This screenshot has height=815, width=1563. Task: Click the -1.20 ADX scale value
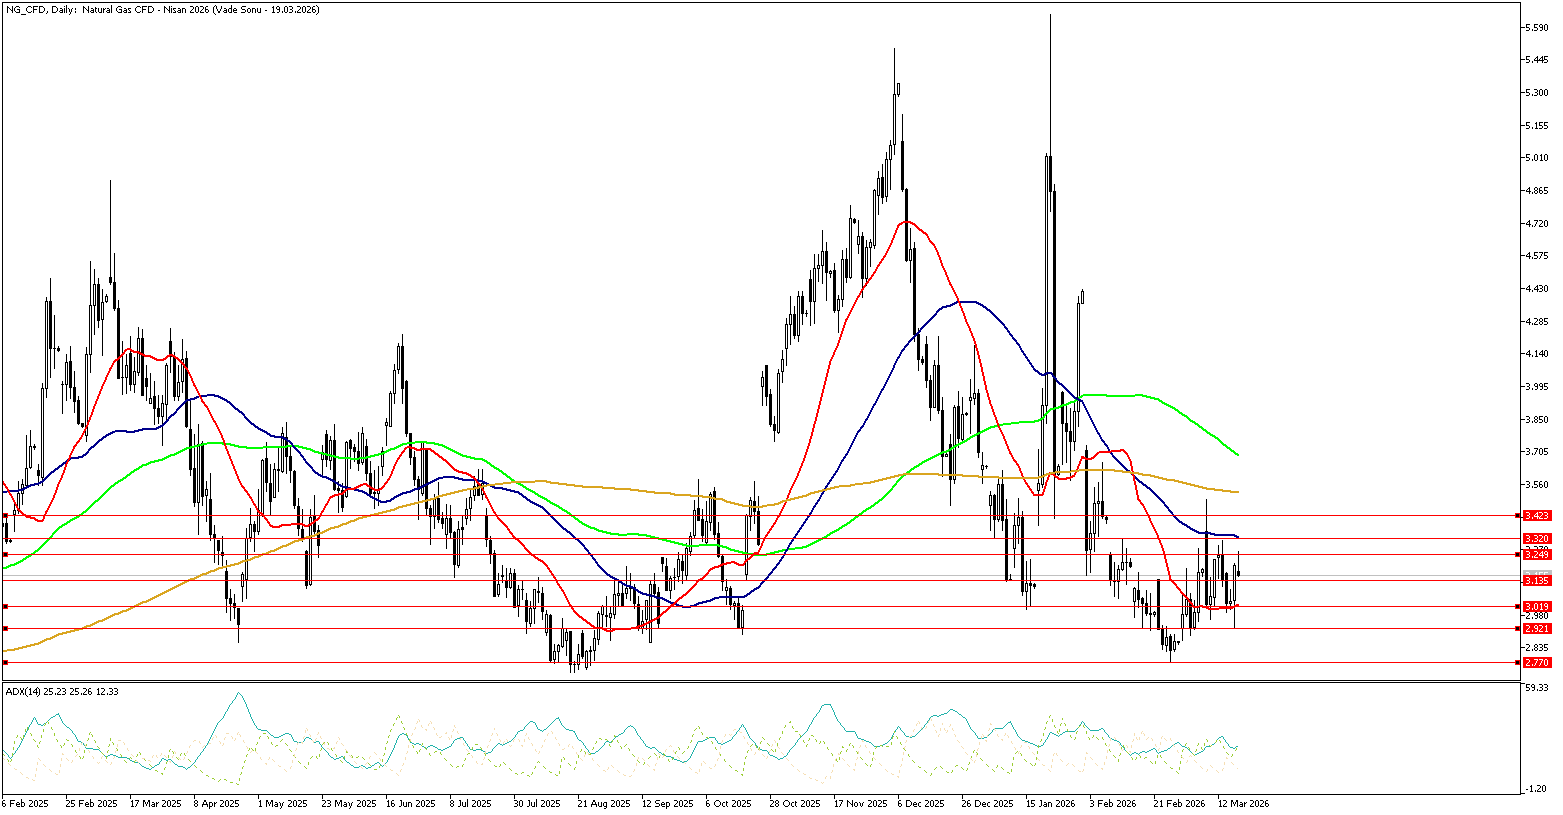click(1536, 789)
